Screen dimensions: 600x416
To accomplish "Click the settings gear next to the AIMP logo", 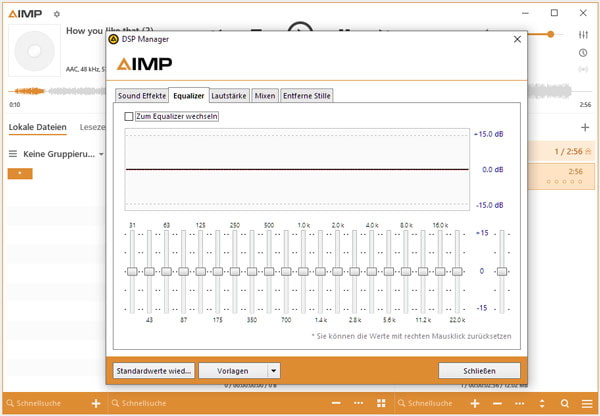I will pyautogui.click(x=57, y=14).
